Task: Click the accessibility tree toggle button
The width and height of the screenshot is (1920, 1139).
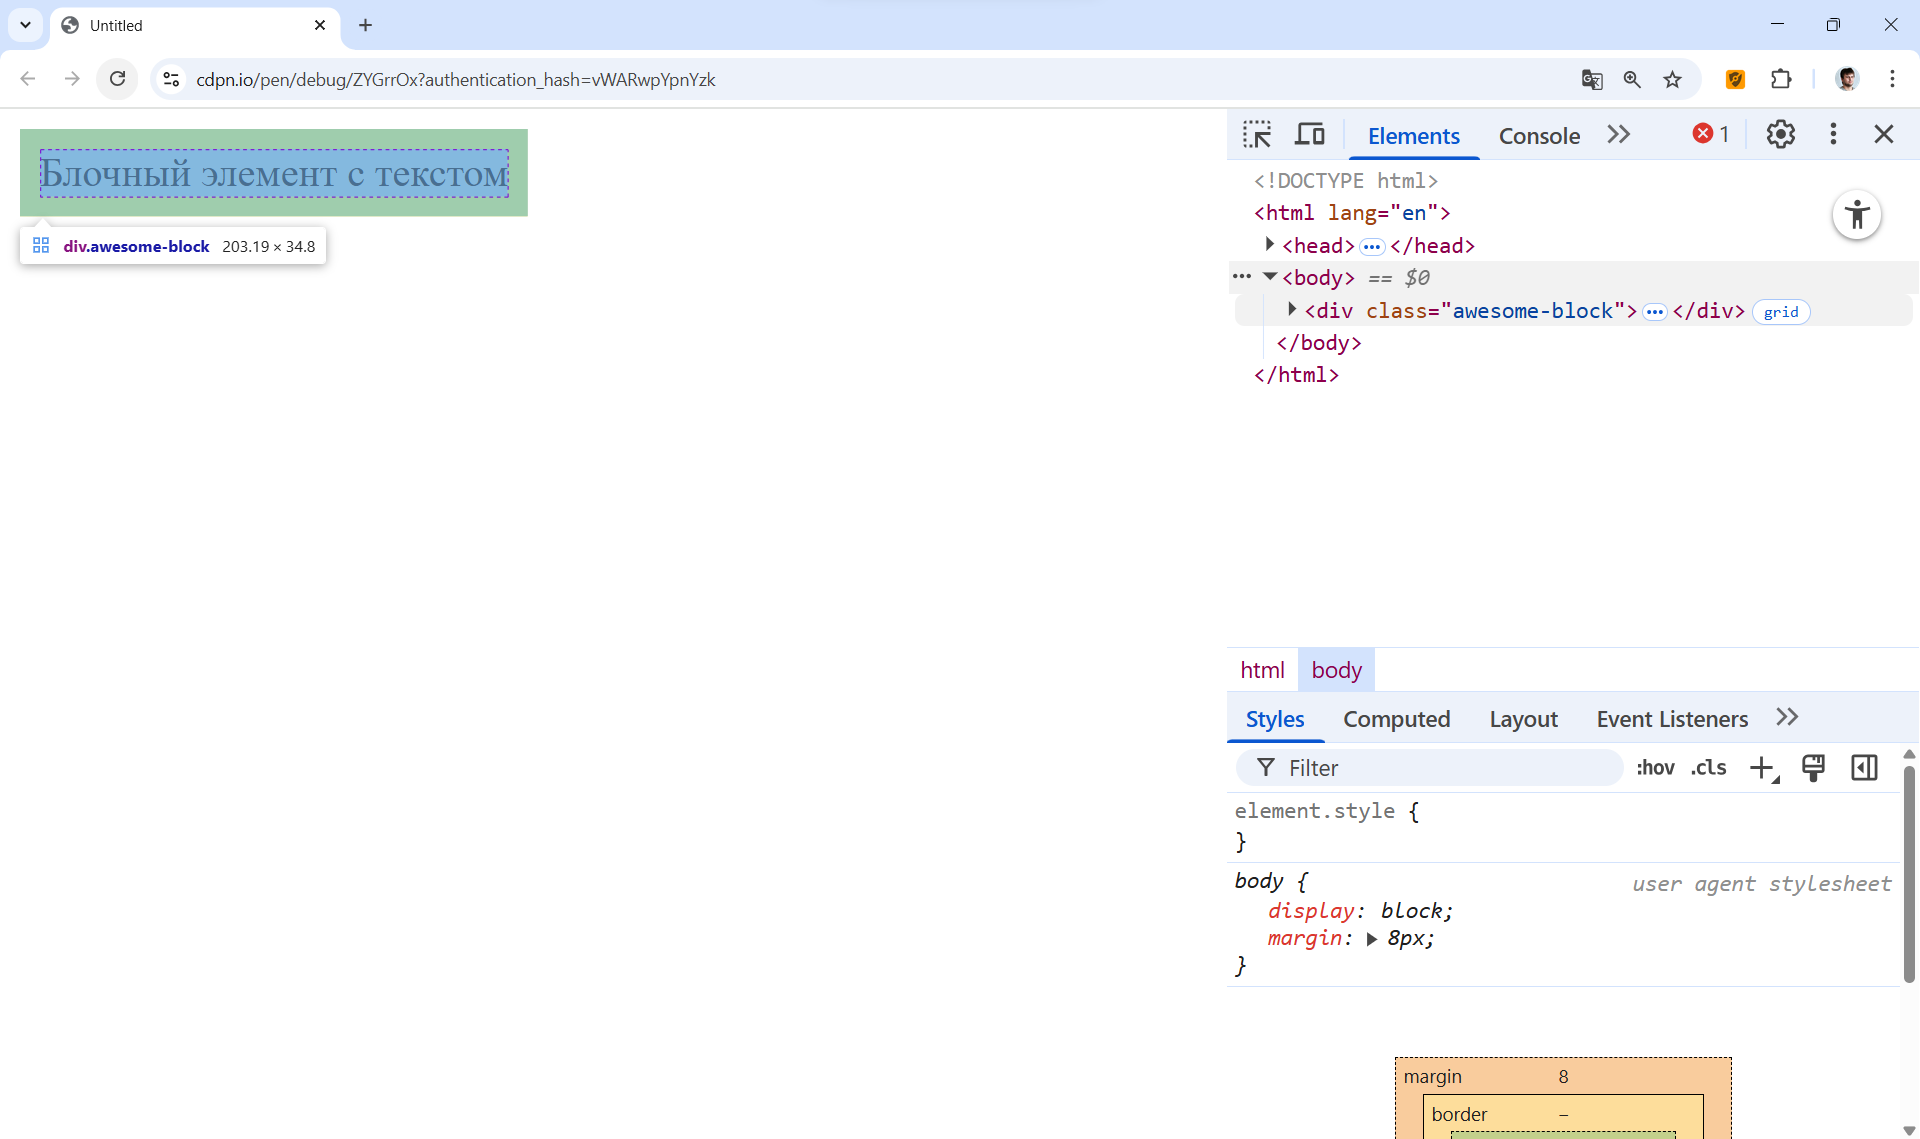Action: 1856,215
